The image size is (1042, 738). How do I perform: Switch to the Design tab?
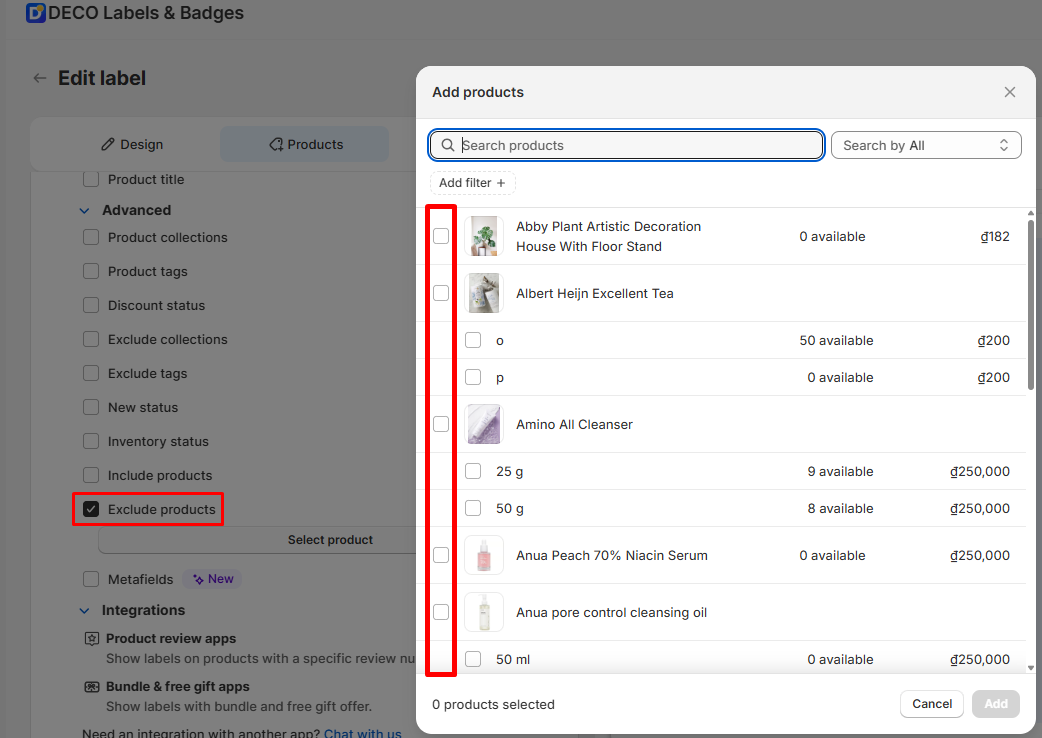[x=132, y=145]
